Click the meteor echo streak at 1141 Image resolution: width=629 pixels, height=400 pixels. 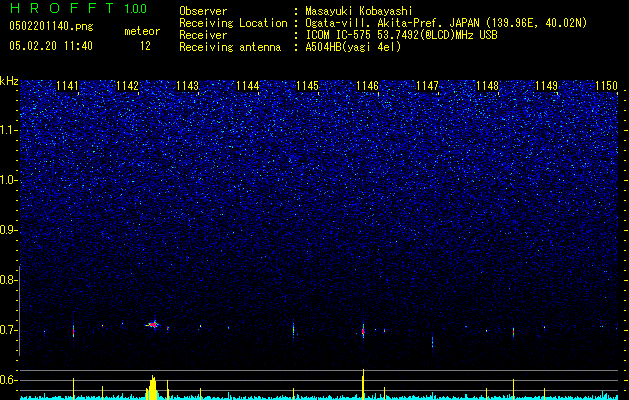tap(73, 331)
